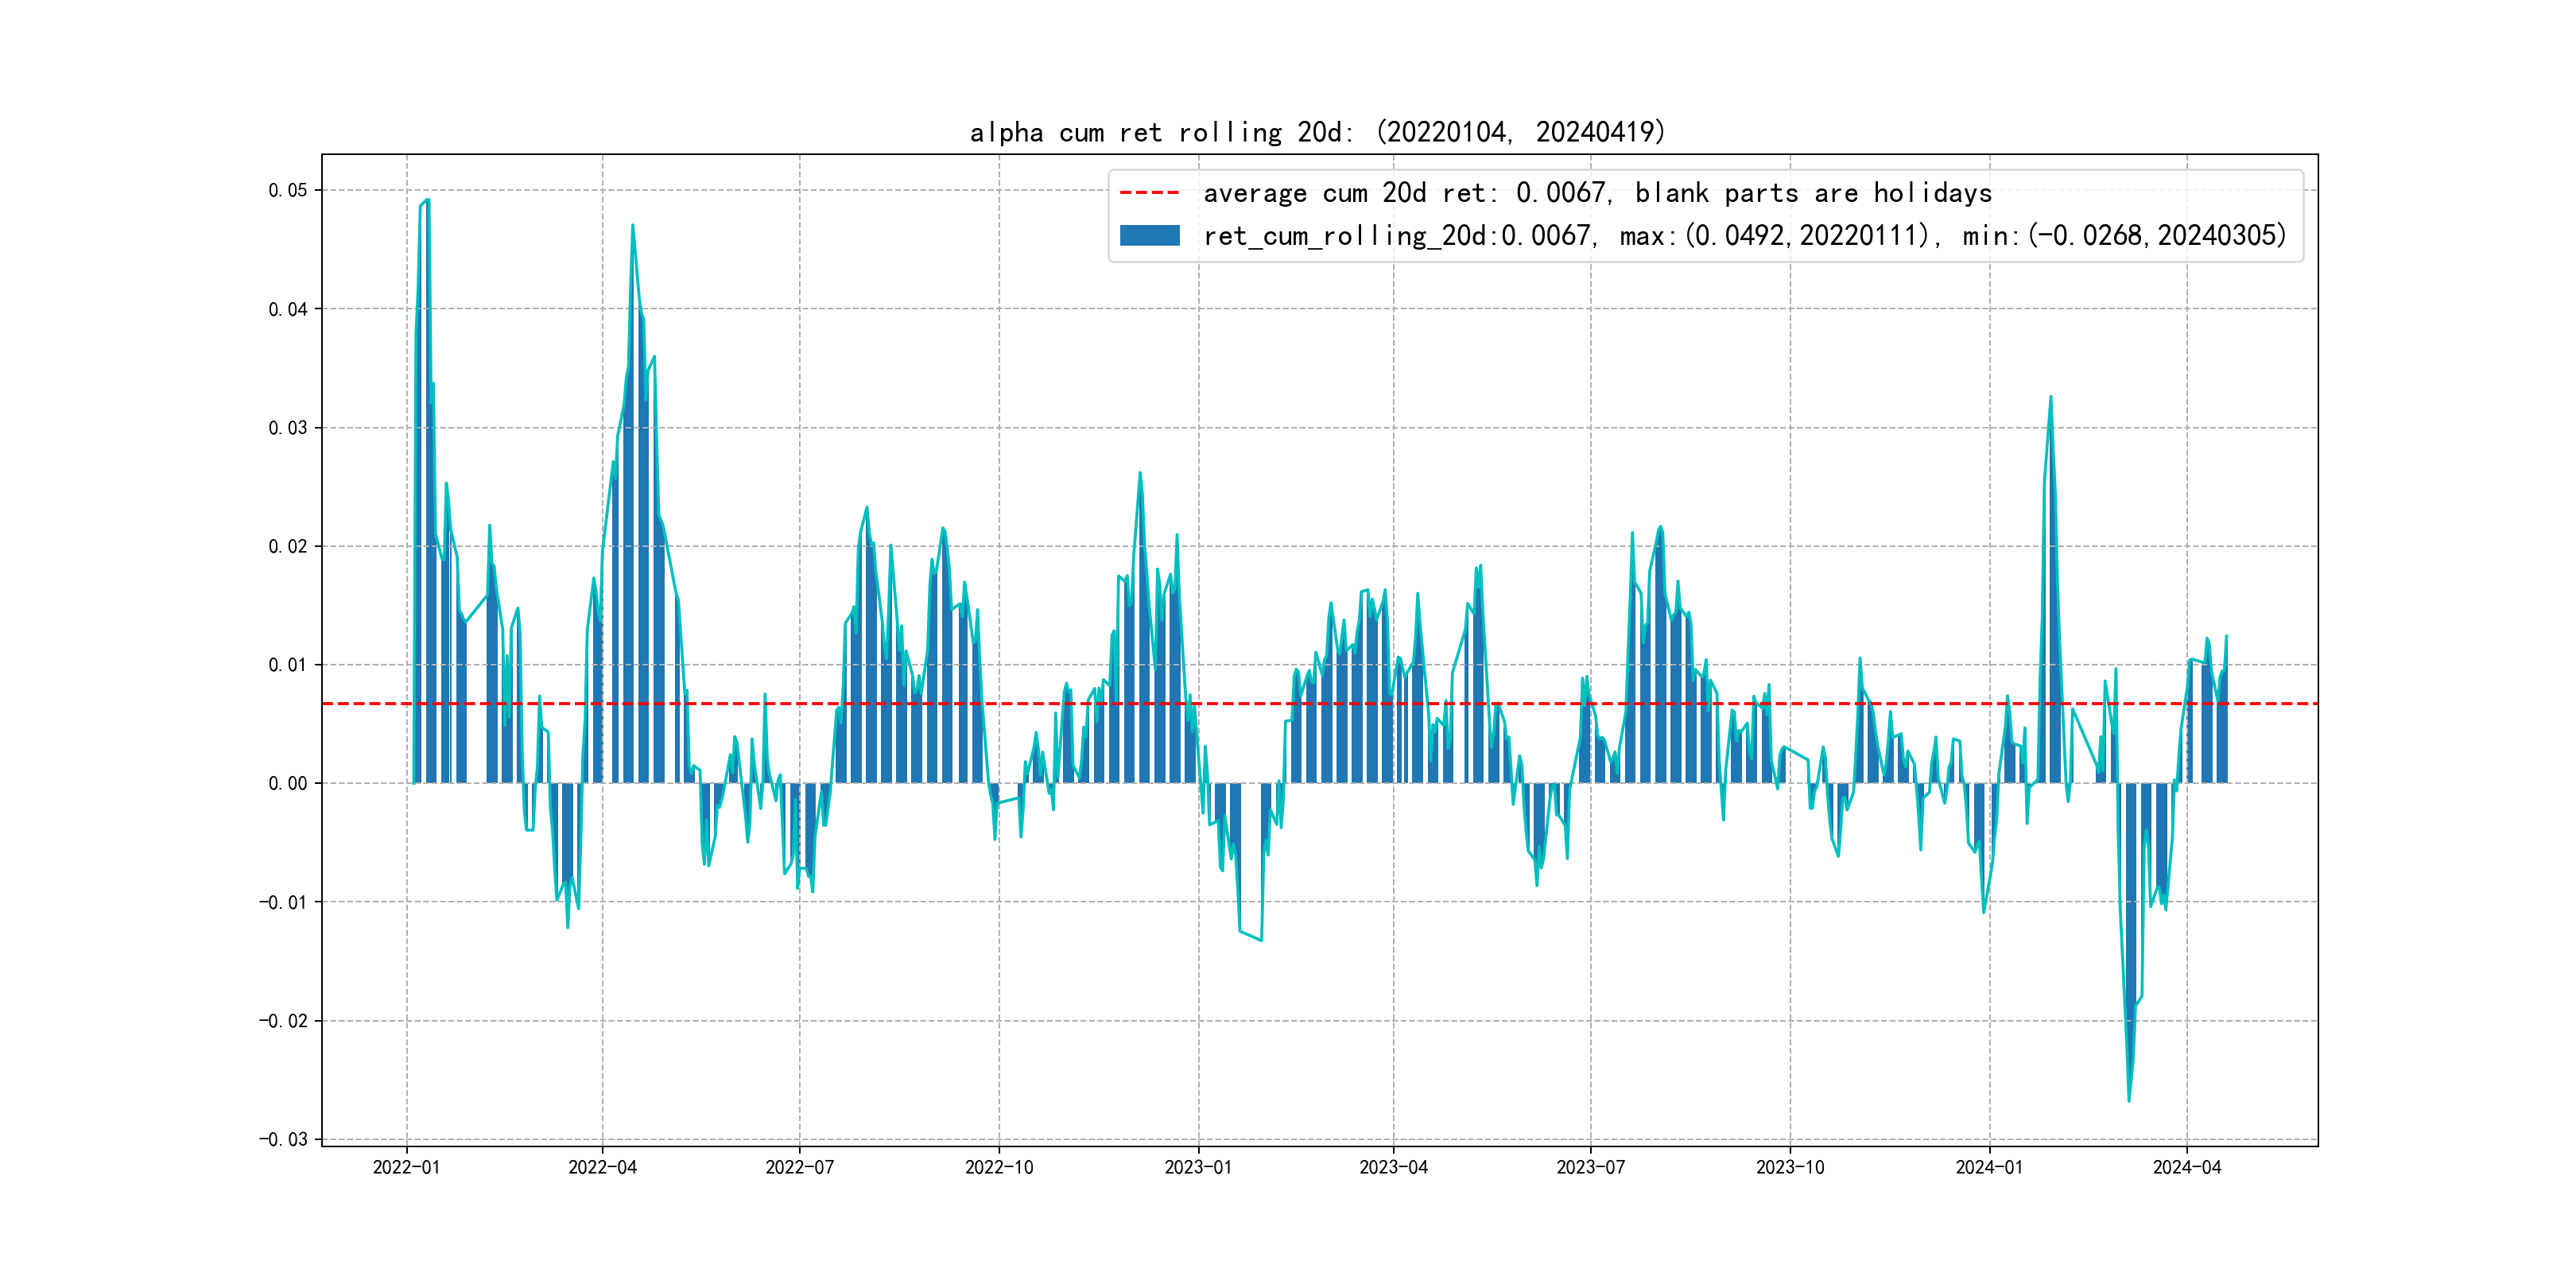Click the chart title text
Image resolution: width=2576 pixels, height=1288 pixels.
(x=1318, y=132)
